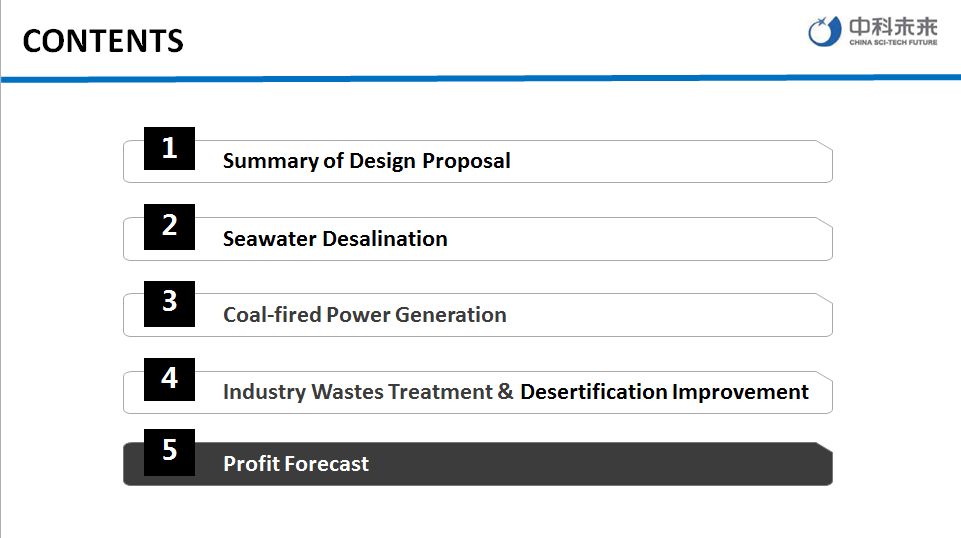961x538 pixels.
Task: Open the highlighted Profit Forecast entry
Action: pyautogui.click(x=296, y=464)
